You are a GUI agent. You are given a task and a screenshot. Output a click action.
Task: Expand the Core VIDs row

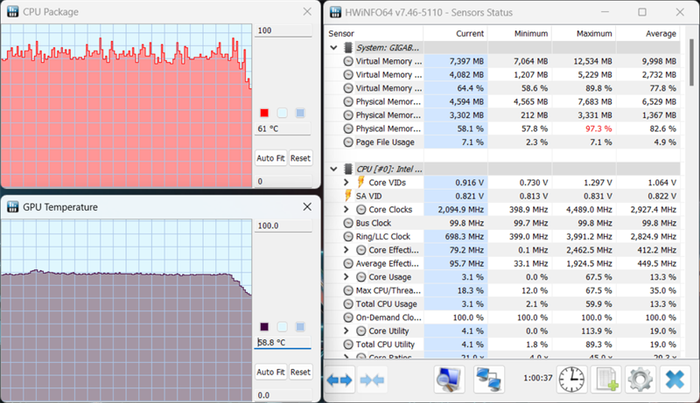[x=346, y=183]
